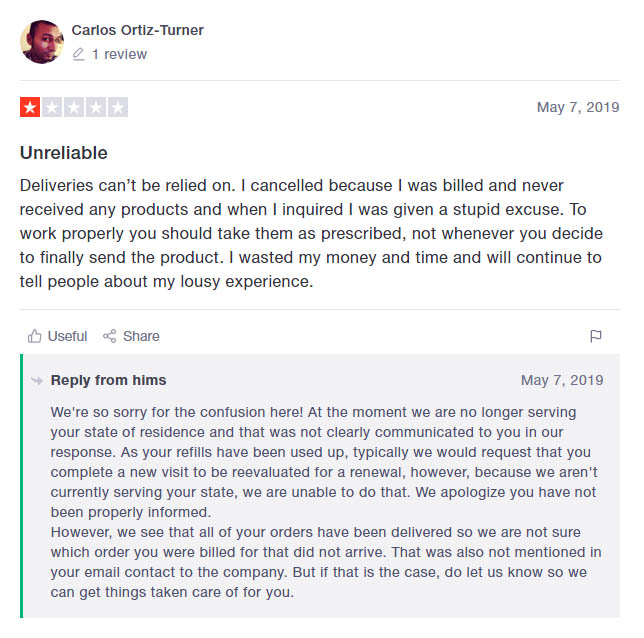Flag this review with the flag icon

tap(596, 336)
